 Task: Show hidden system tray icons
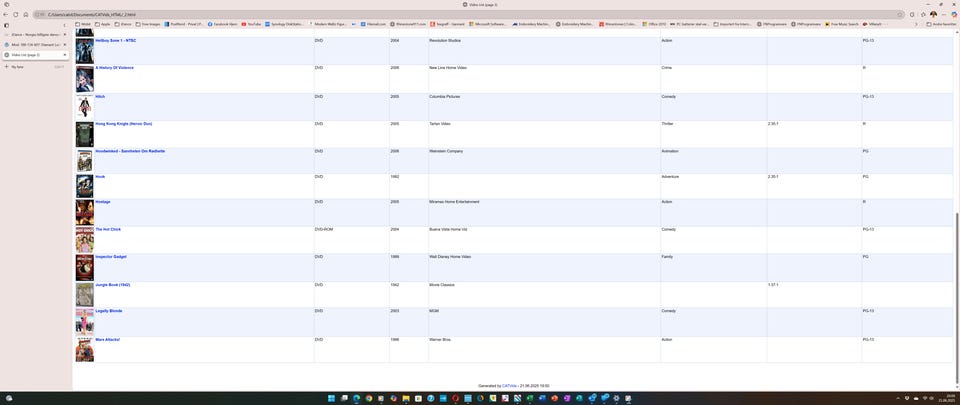[x=898, y=398]
